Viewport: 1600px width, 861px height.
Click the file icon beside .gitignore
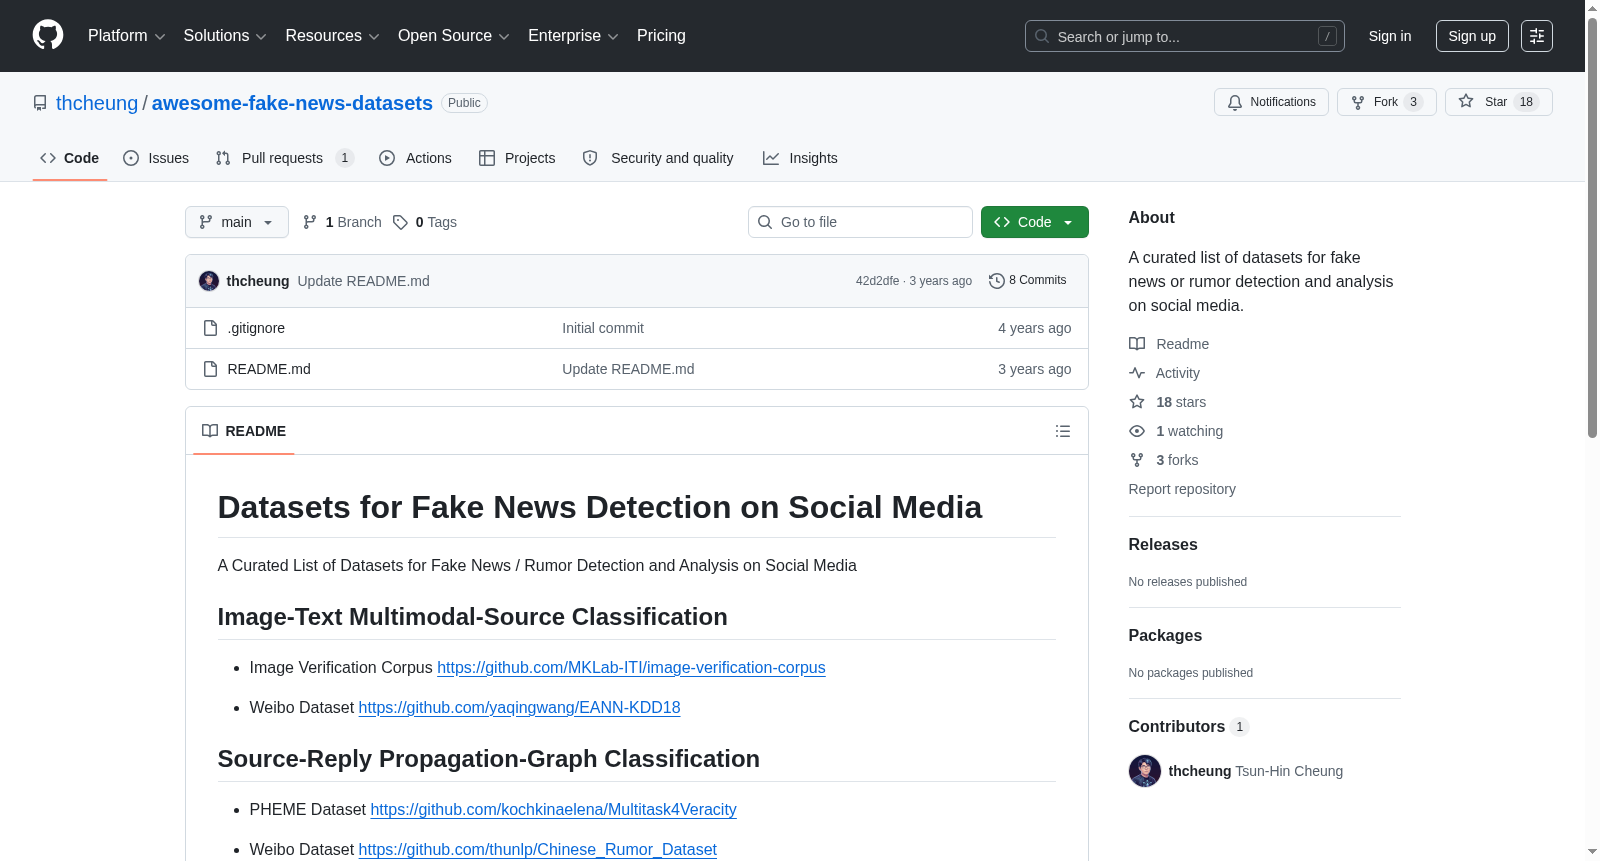(210, 328)
